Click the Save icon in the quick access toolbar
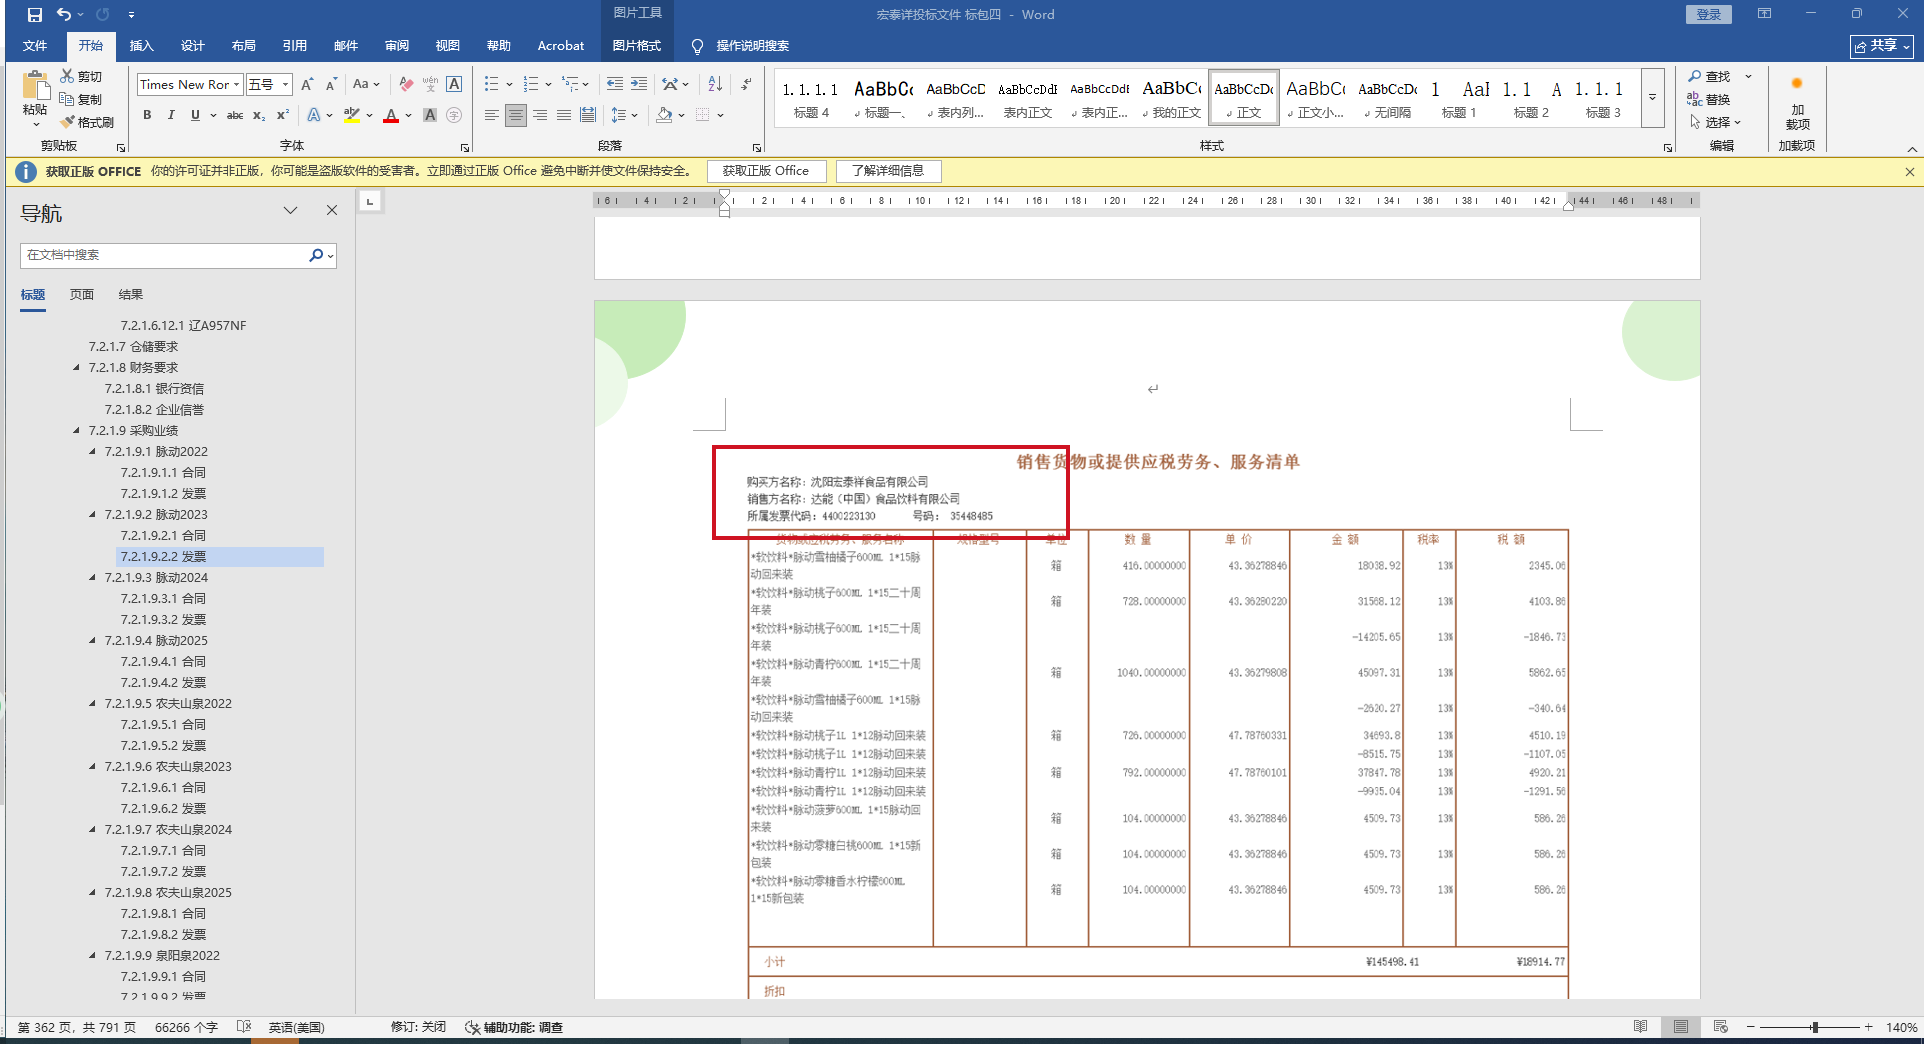 pyautogui.click(x=35, y=15)
